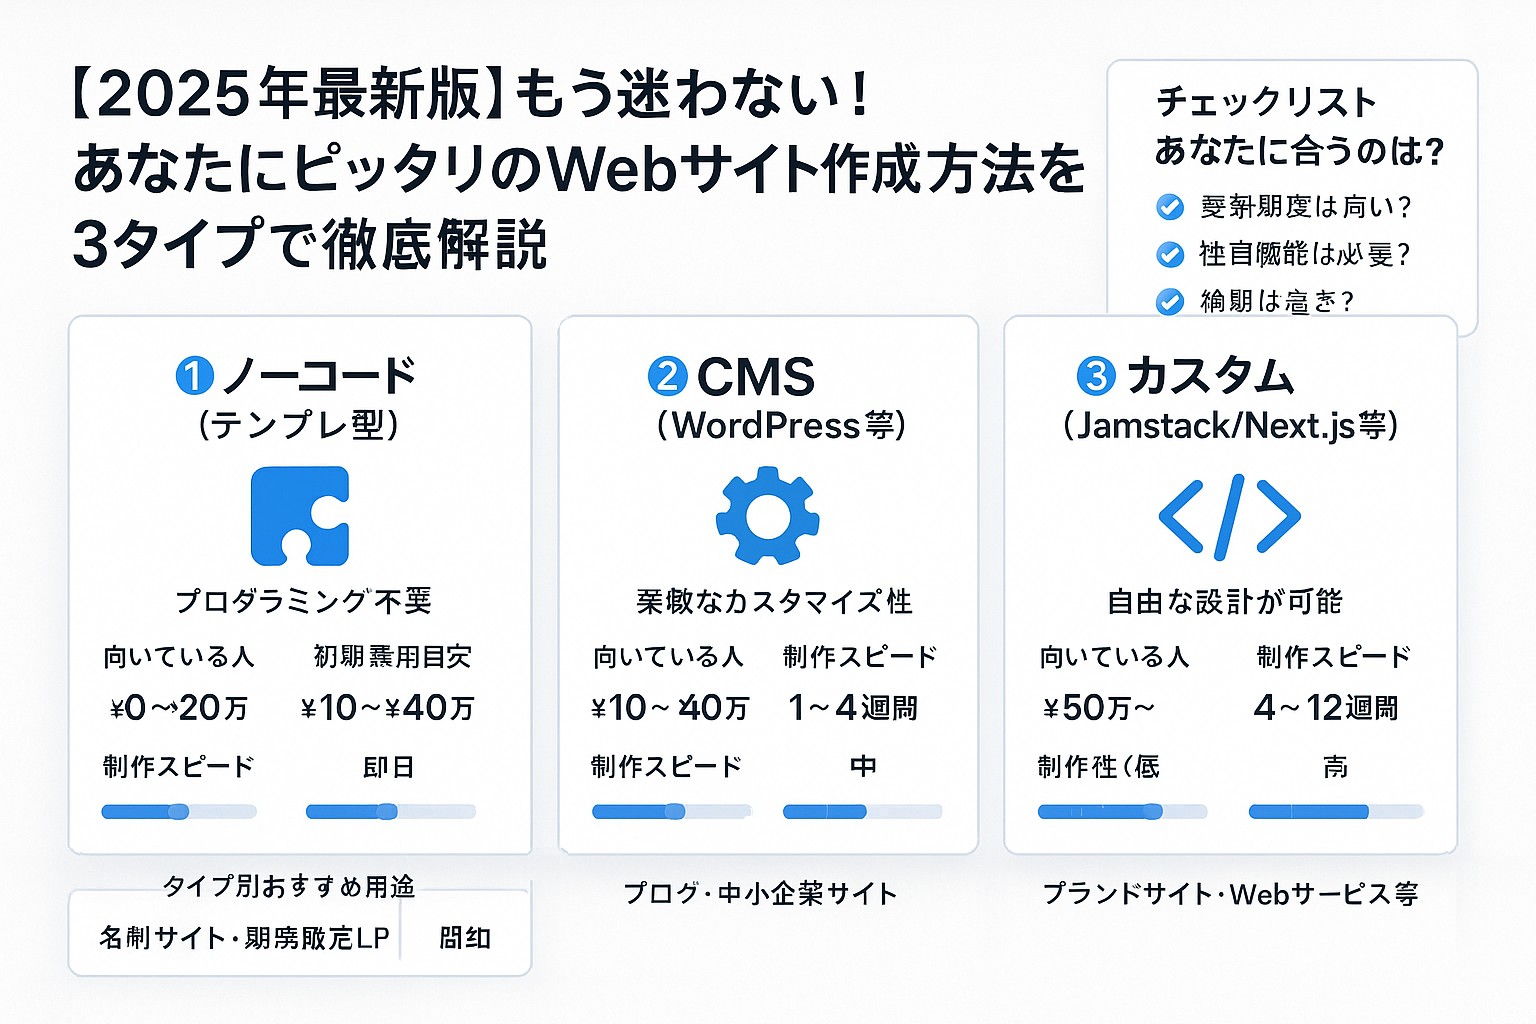1536x1024 pixels.
Task: Toggle the first checklist checkmark
Action: 1169,207
